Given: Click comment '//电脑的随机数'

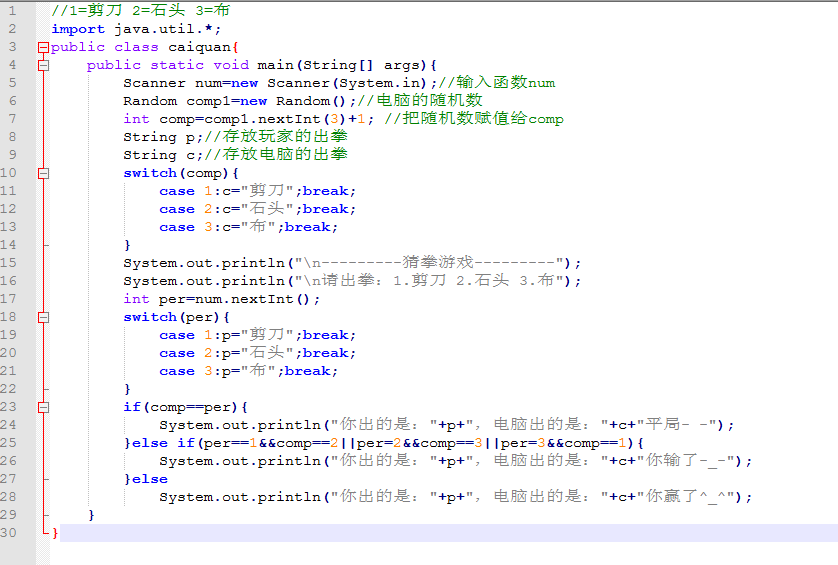Looking at the screenshot, I should click(x=420, y=100).
